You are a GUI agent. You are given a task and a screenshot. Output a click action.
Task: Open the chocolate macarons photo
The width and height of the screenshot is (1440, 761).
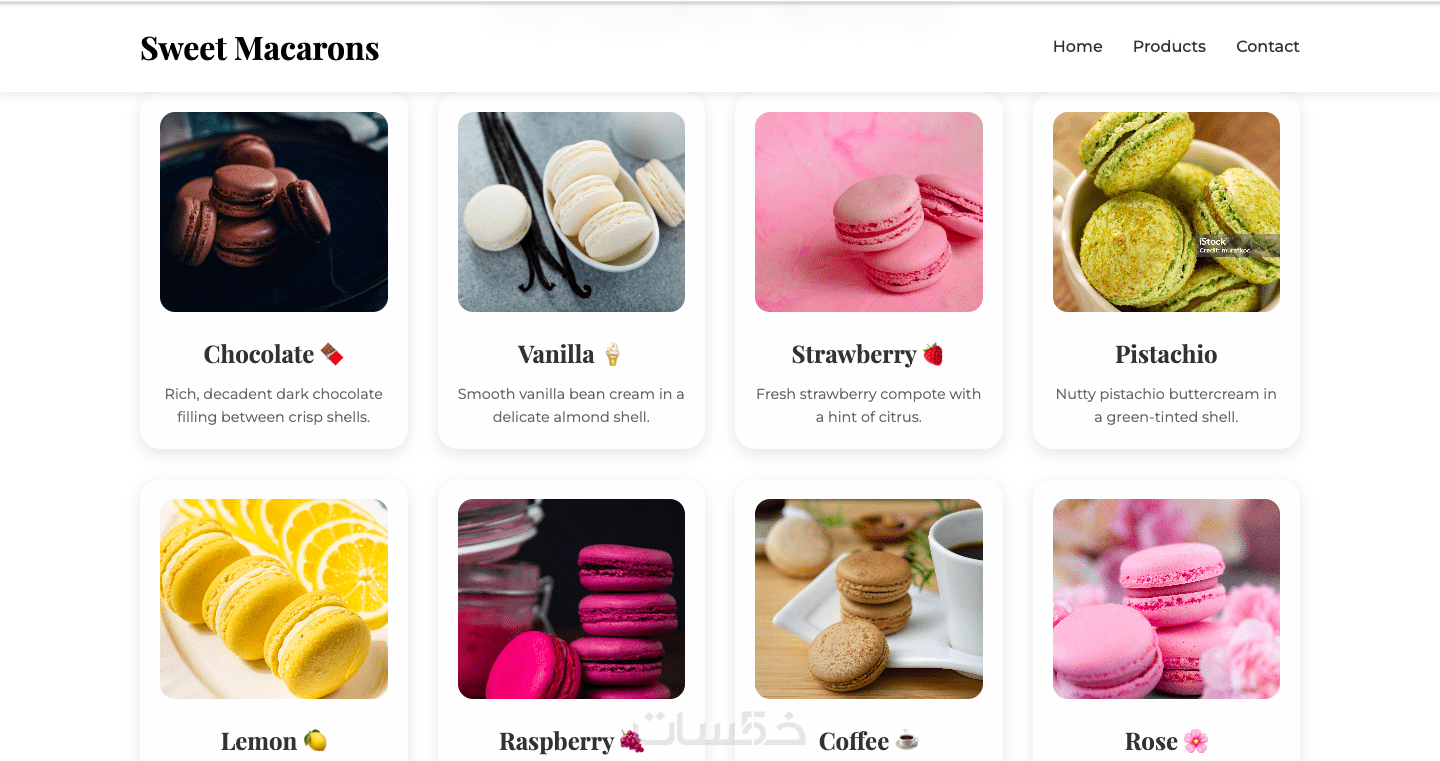274,212
